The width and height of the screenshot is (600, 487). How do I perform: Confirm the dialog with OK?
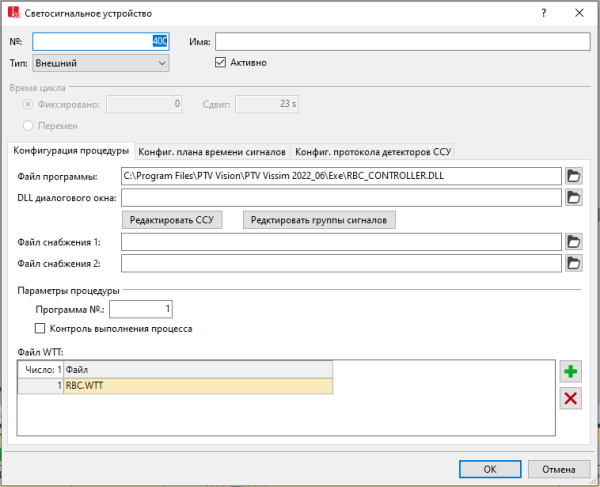click(489, 468)
